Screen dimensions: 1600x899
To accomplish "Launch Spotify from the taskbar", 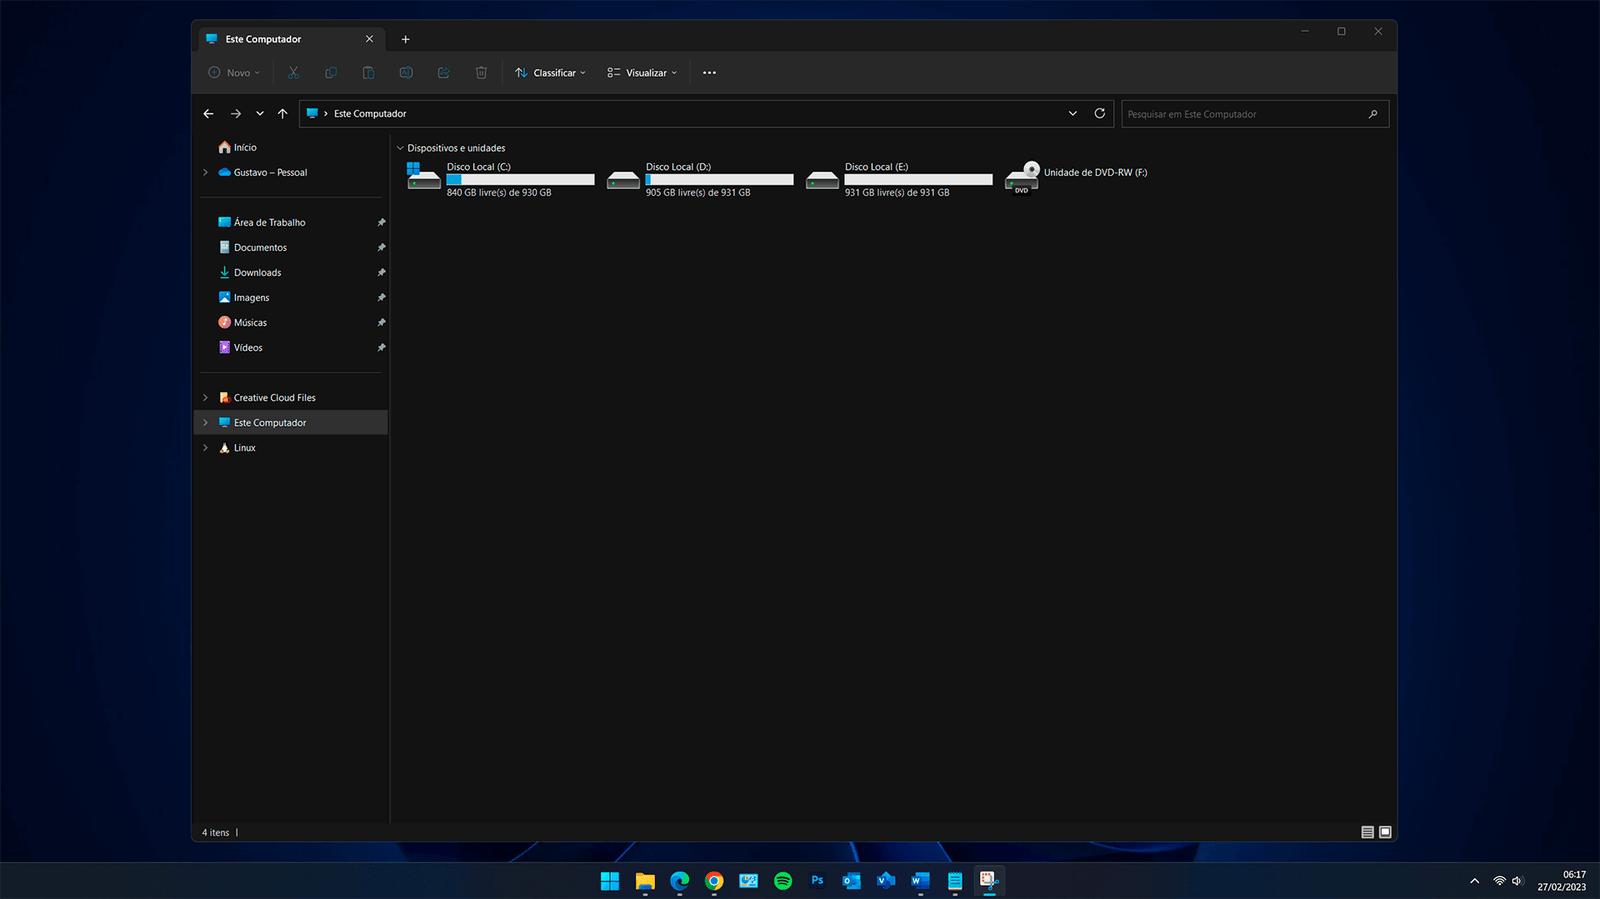I will click(x=783, y=881).
